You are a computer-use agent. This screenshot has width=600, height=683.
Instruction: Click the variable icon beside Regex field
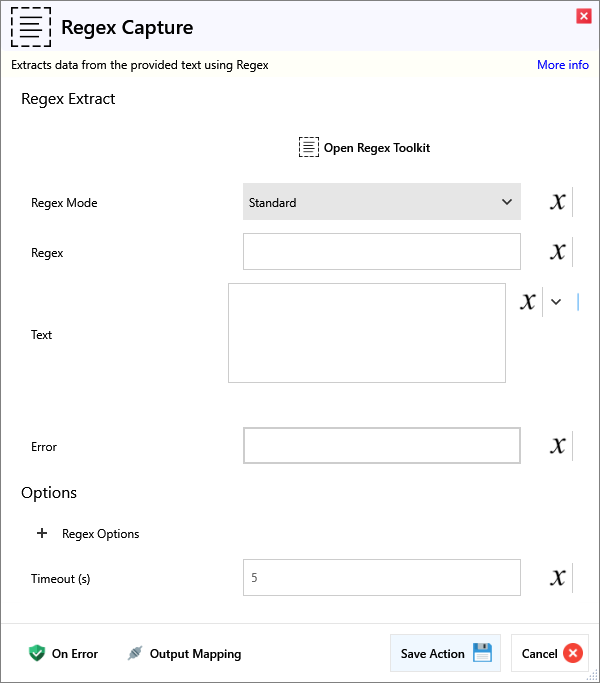557,252
